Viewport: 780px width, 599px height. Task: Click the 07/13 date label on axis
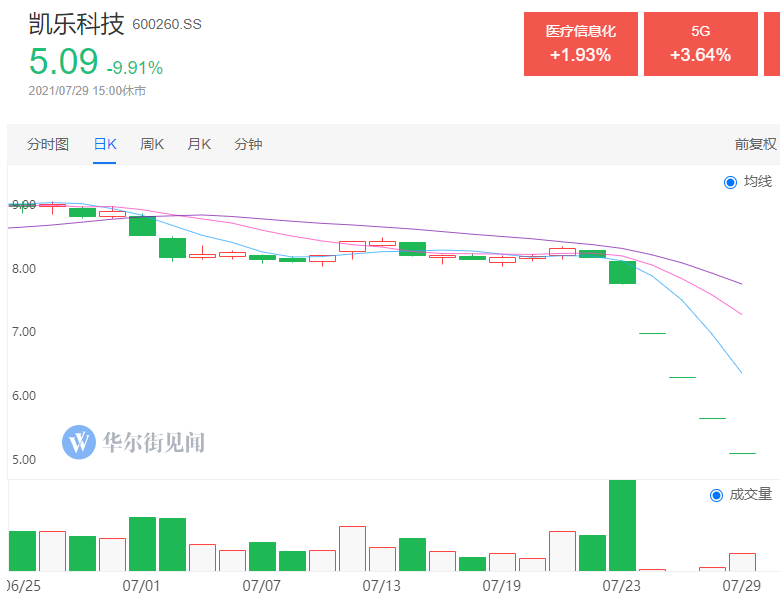[x=381, y=585]
